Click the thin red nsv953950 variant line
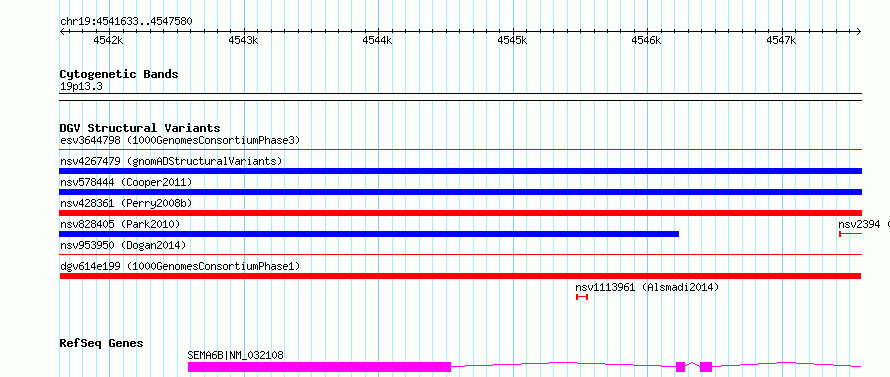 460,254
